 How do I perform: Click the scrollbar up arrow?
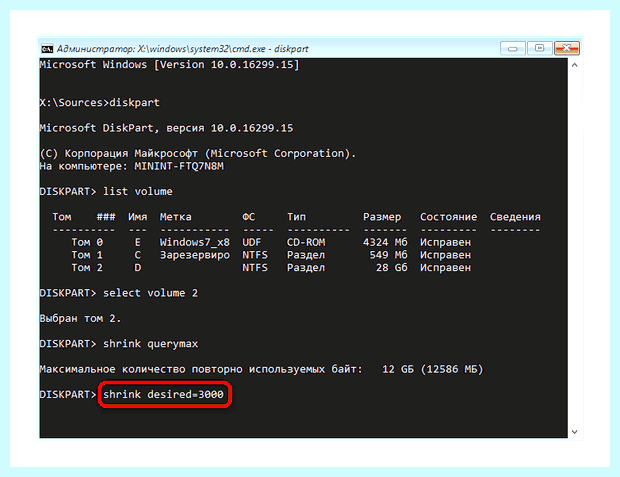tap(575, 65)
